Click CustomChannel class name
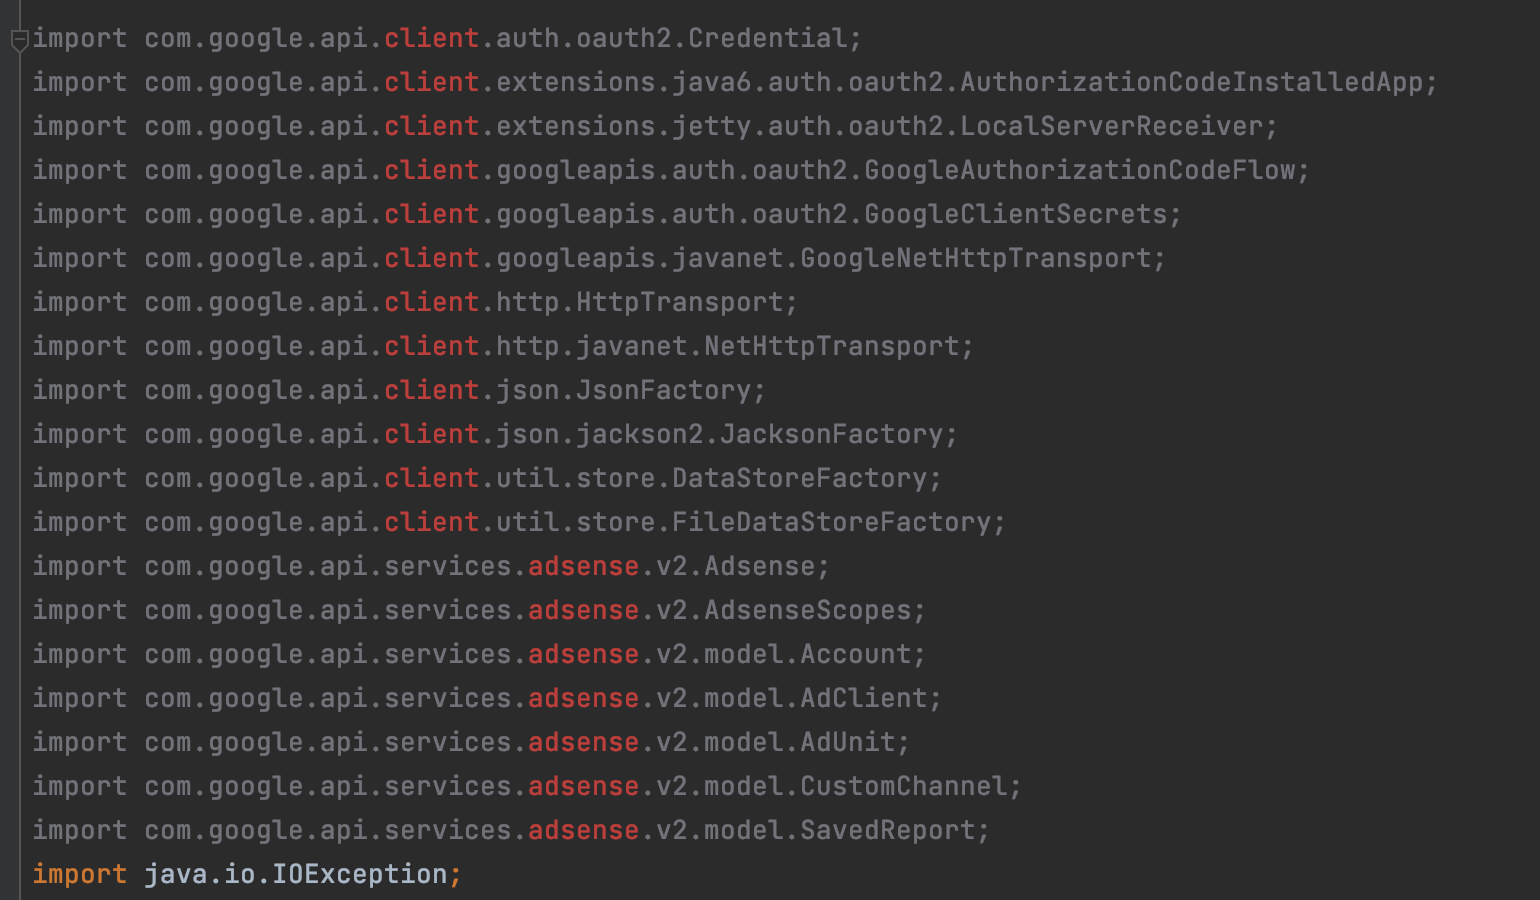Viewport: 1540px width, 900px height. point(904,786)
